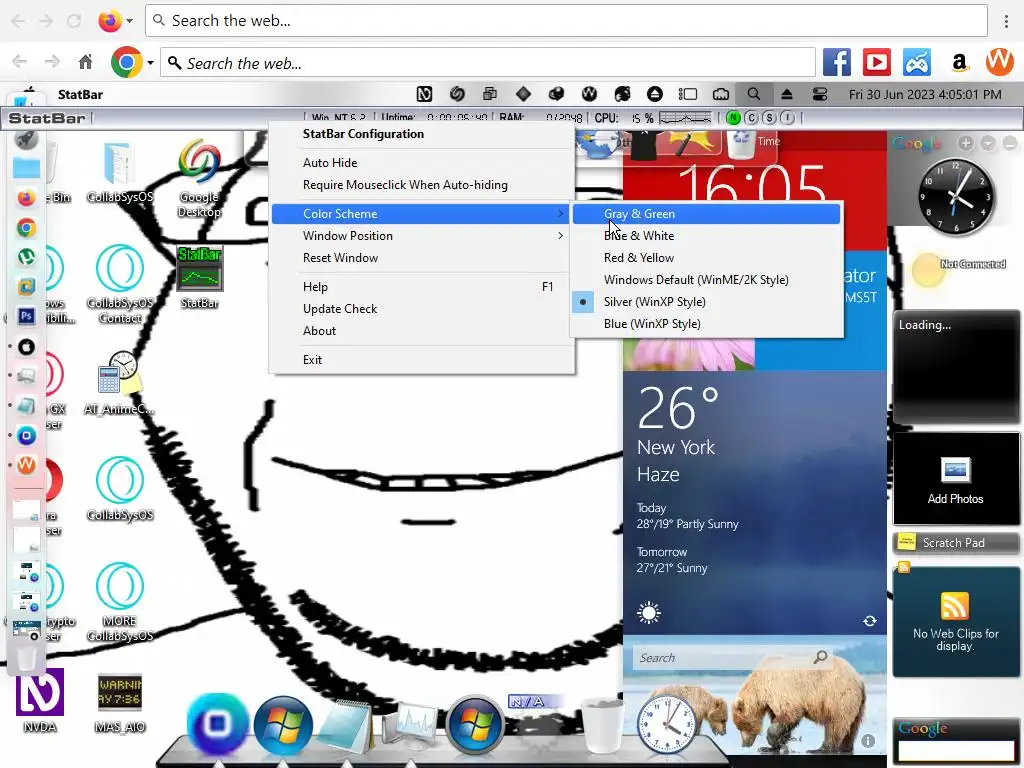This screenshot has width=1024, height=768.
Task: Click the green N indicator on StatBar
Action: [x=733, y=118]
